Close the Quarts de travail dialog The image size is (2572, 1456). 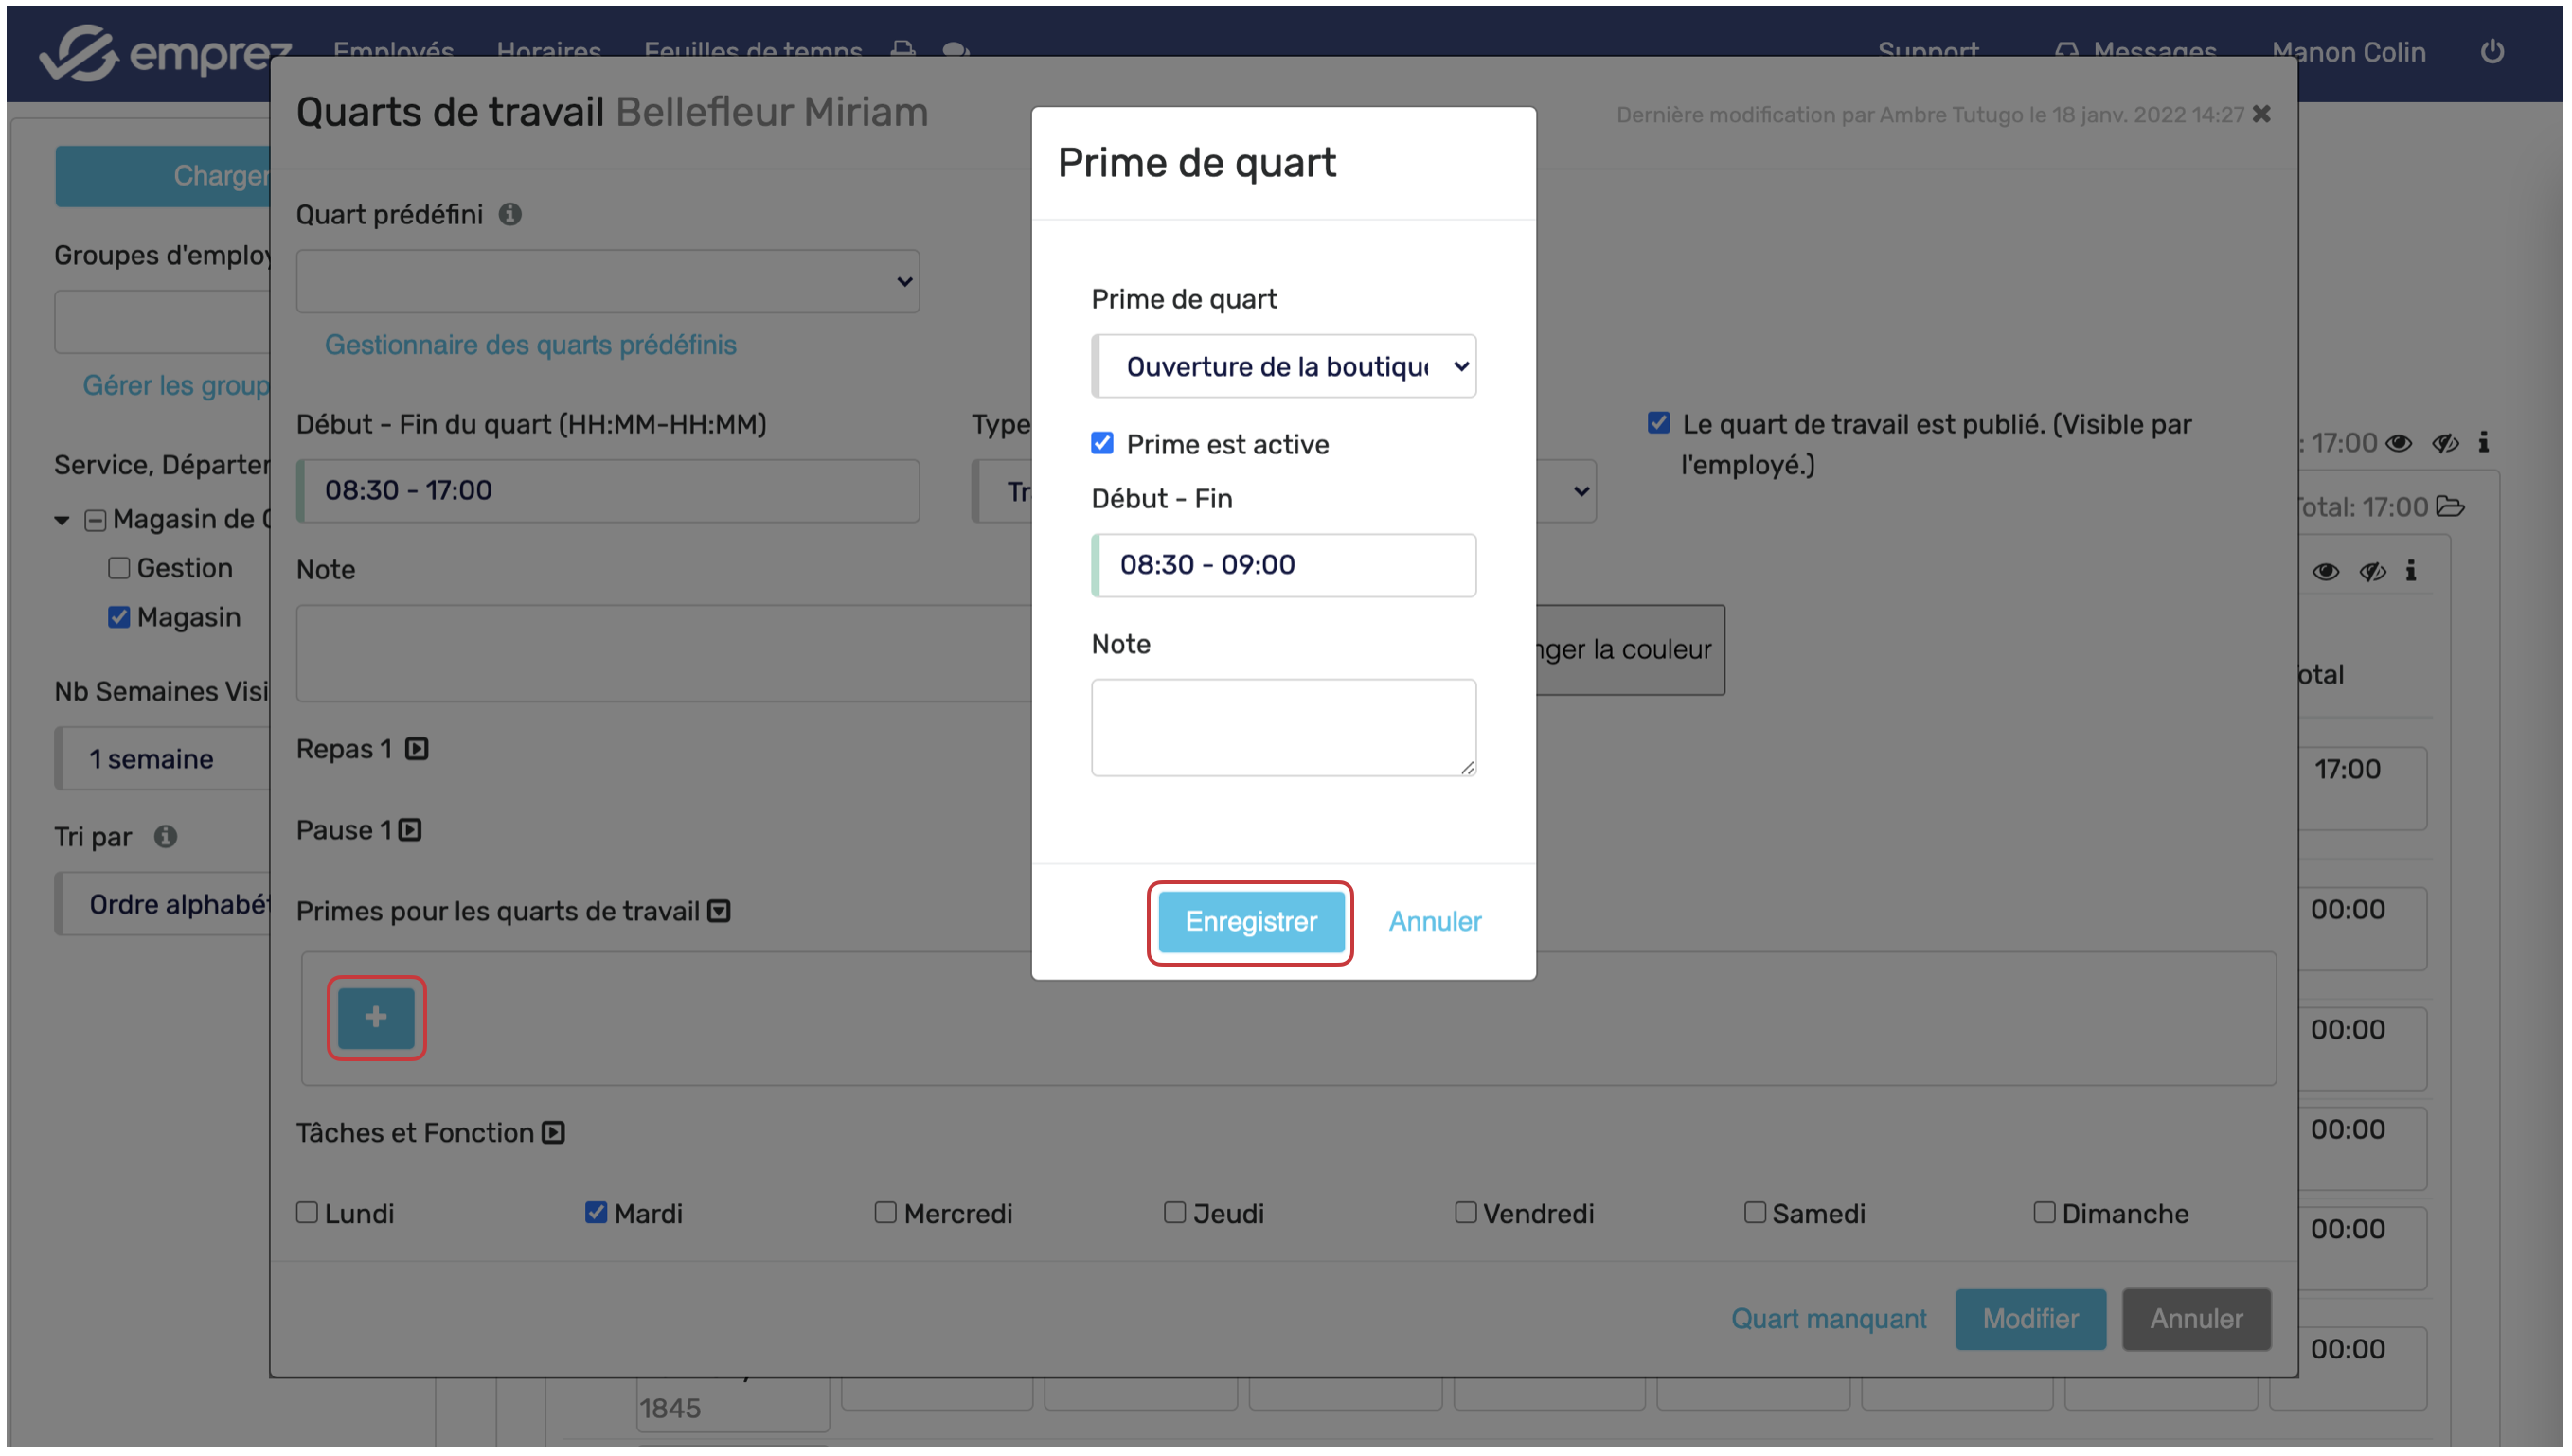[x=2262, y=114]
